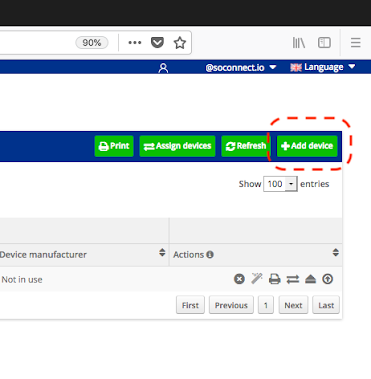Sort by Device manufacturer column

(162, 253)
